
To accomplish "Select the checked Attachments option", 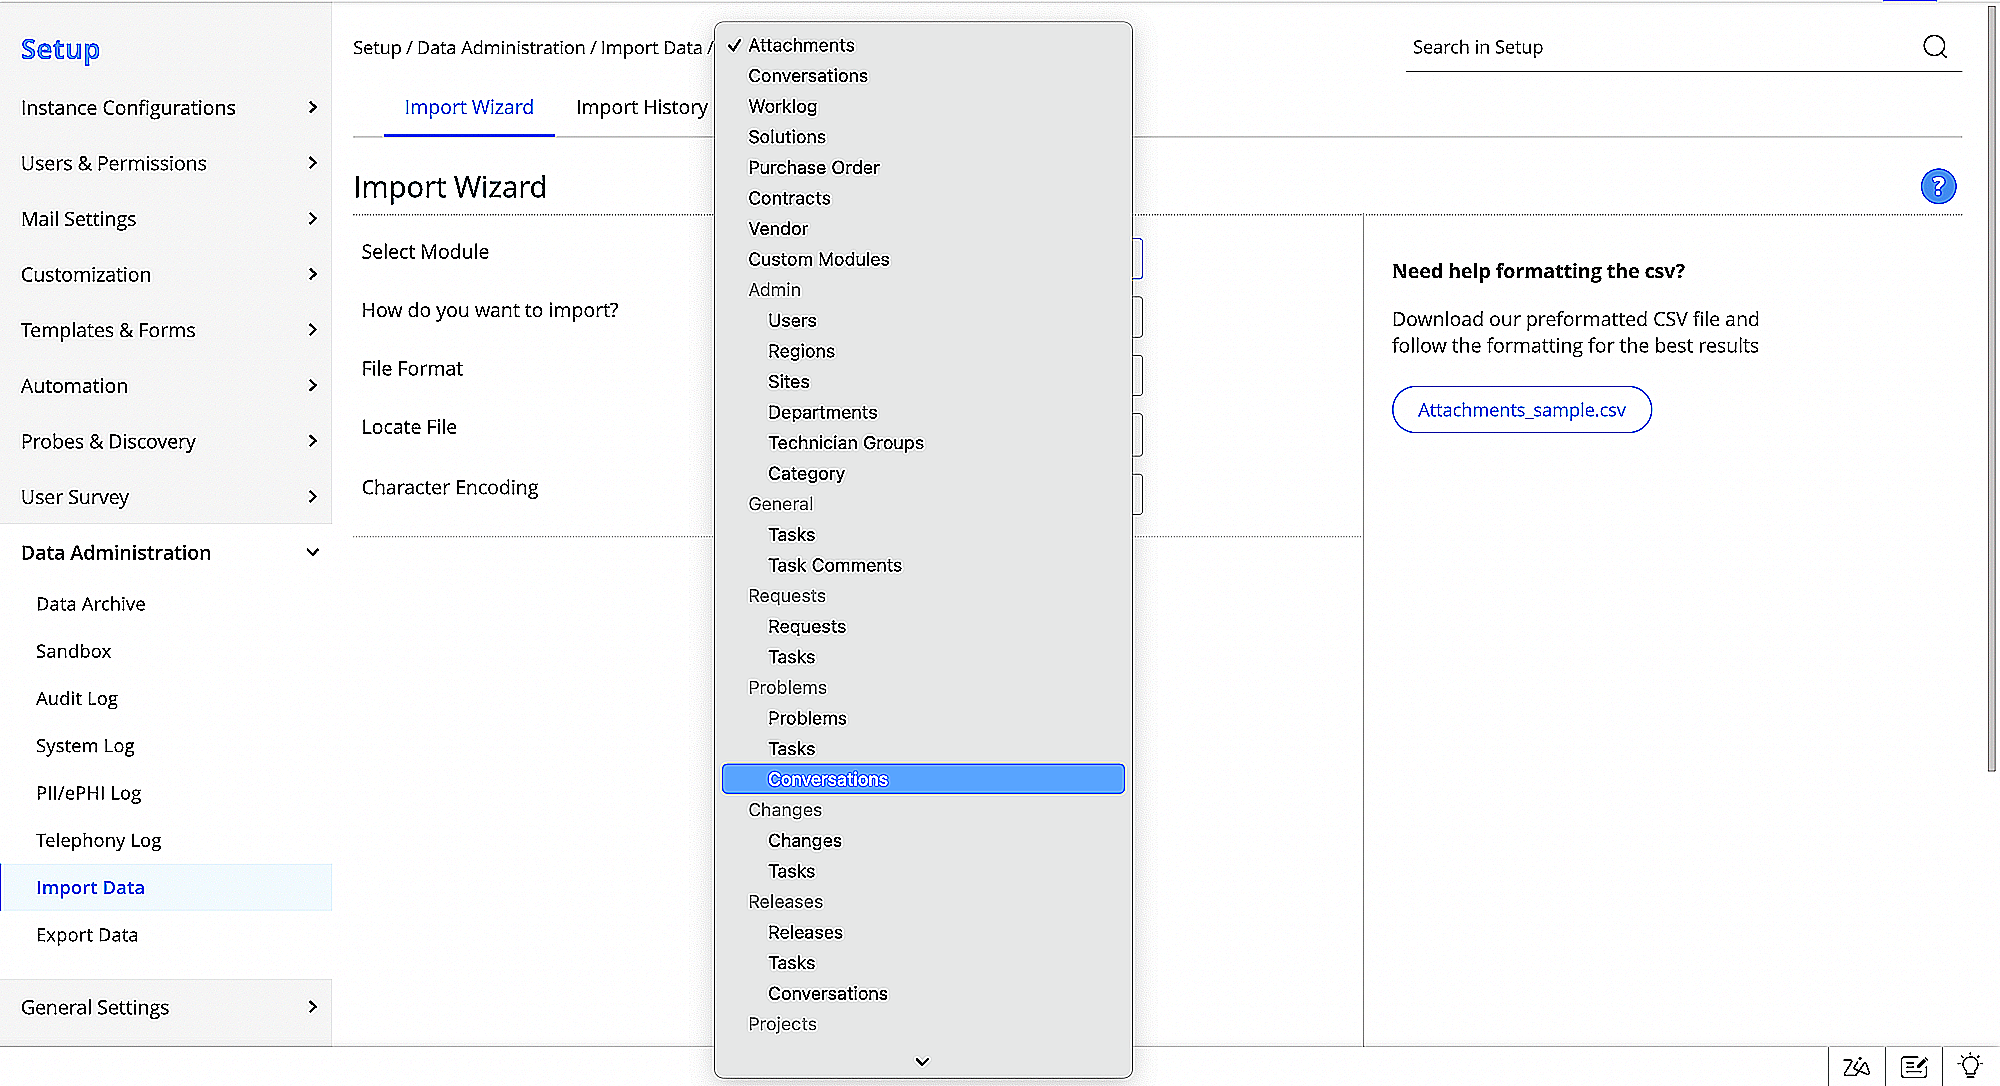I will (800, 45).
